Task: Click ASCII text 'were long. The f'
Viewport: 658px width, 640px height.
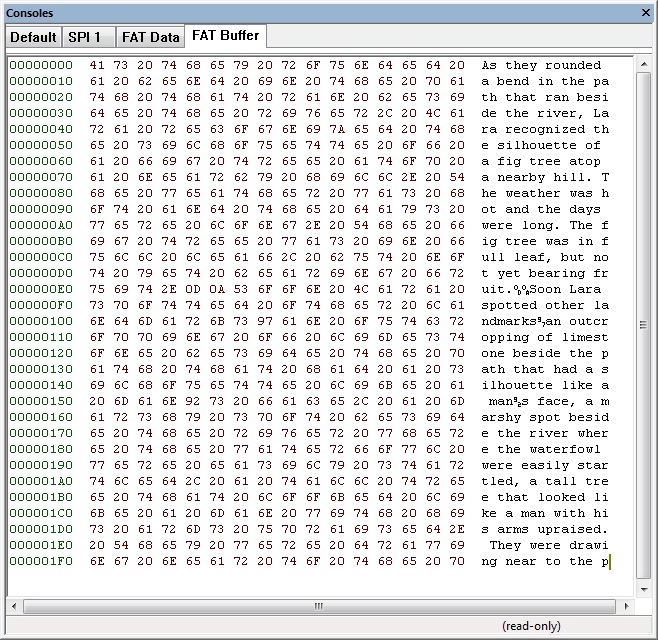Action: [x=545, y=225]
